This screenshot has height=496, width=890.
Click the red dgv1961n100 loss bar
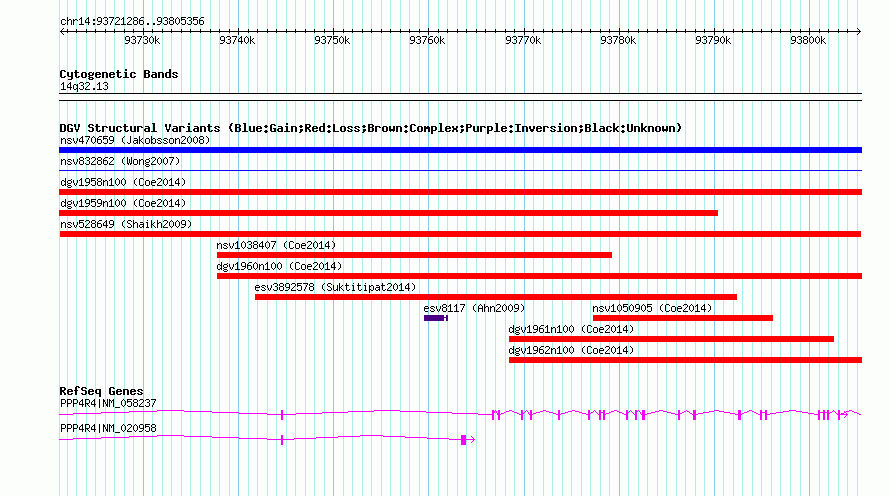click(671, 339)
